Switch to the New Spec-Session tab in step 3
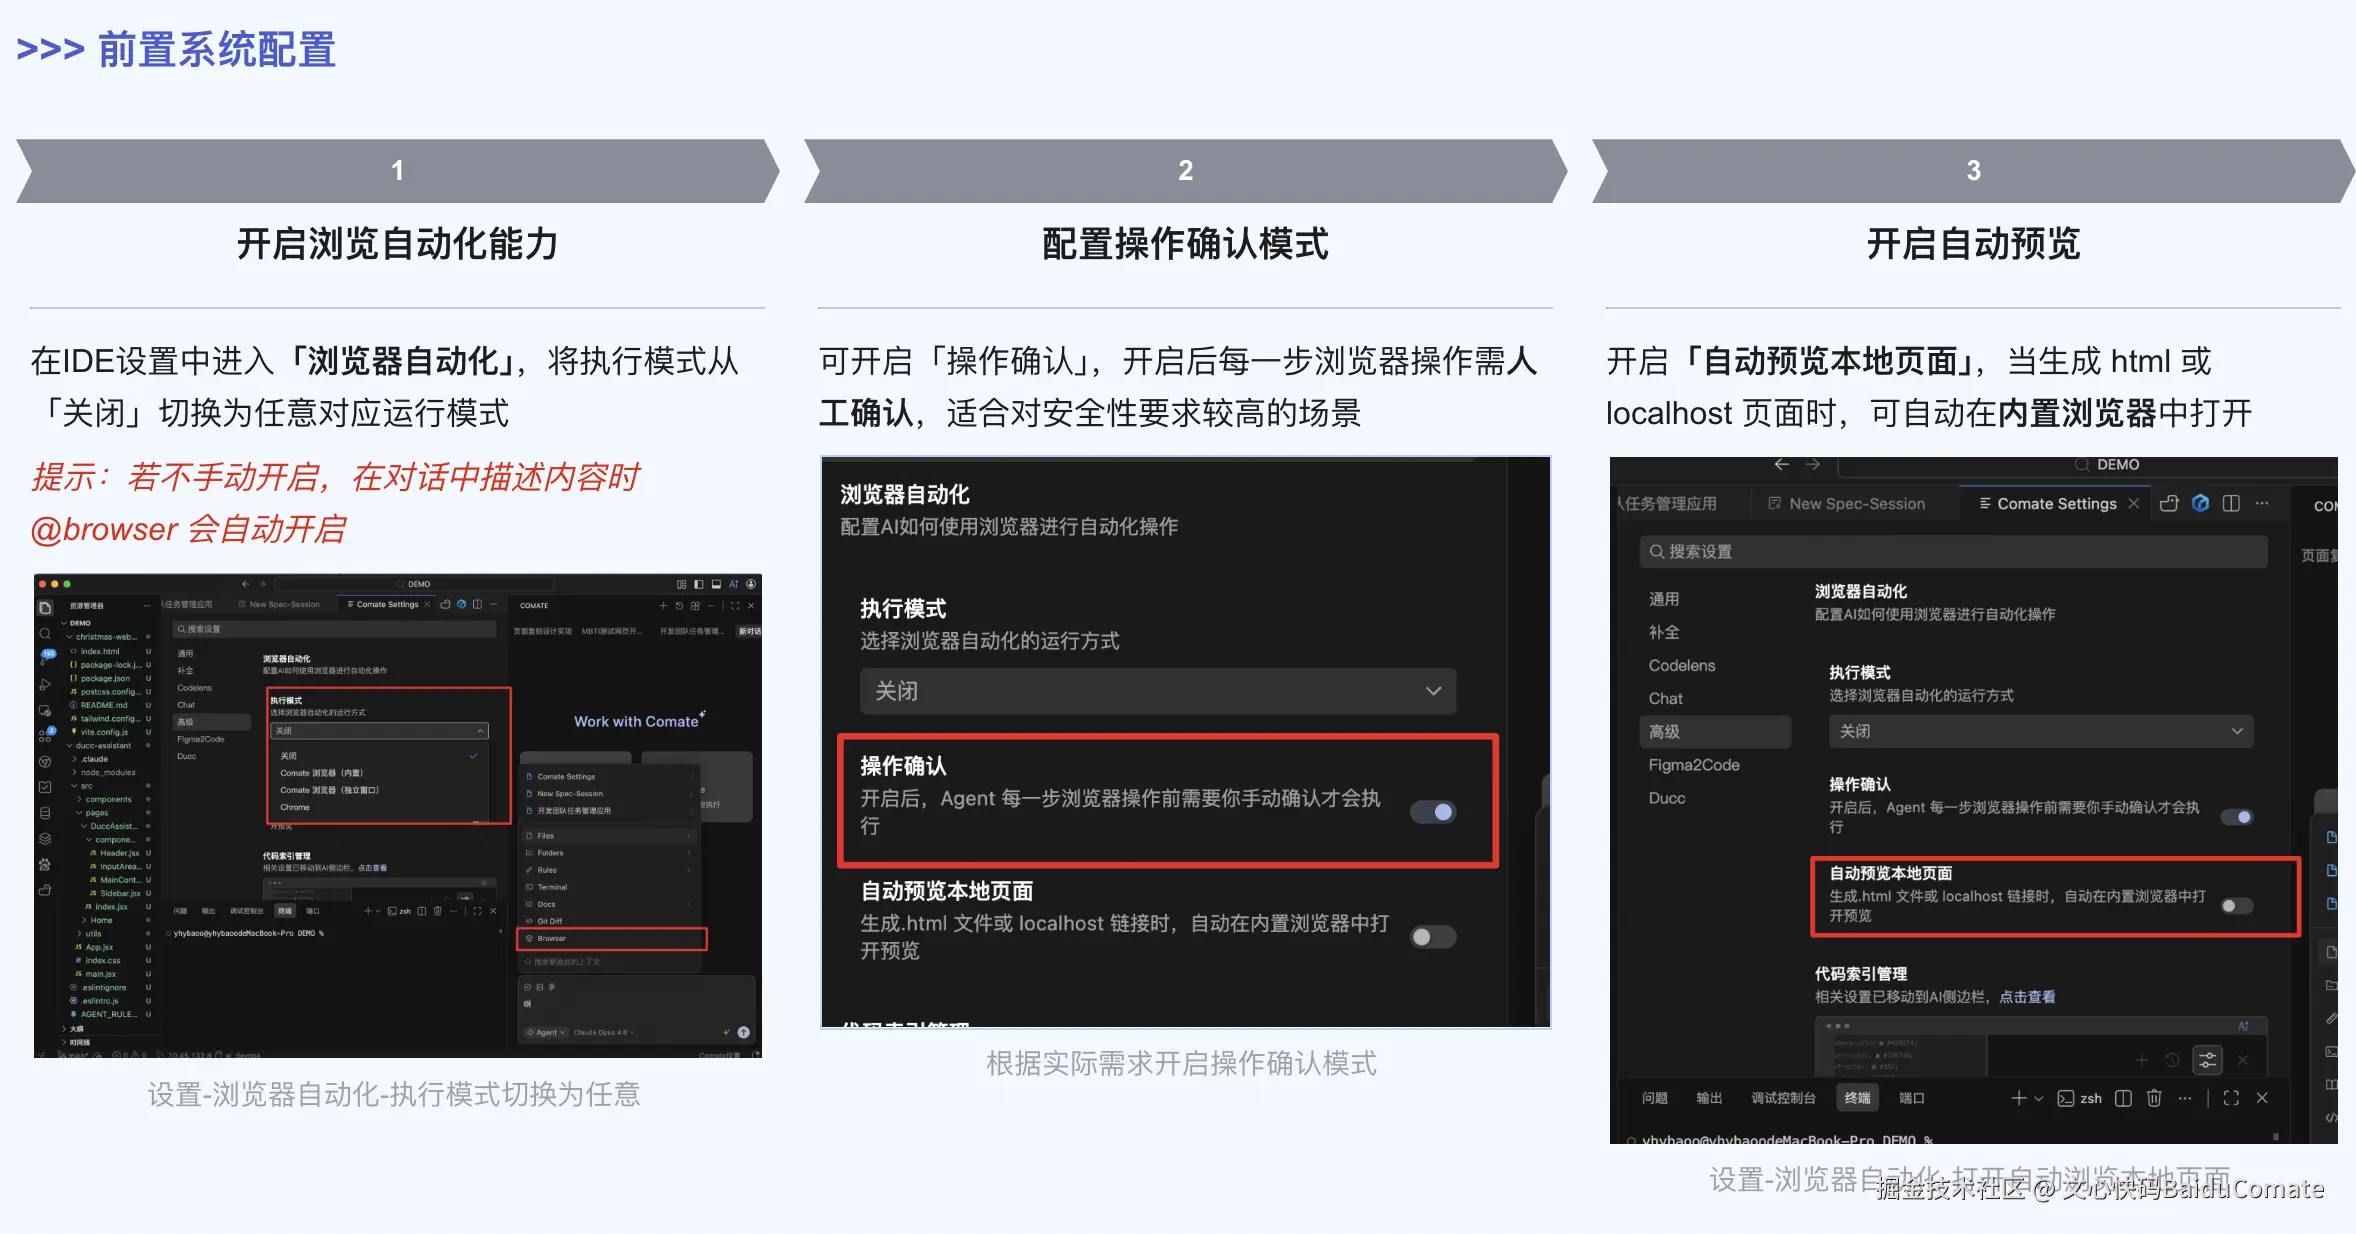 point(1856,504)
